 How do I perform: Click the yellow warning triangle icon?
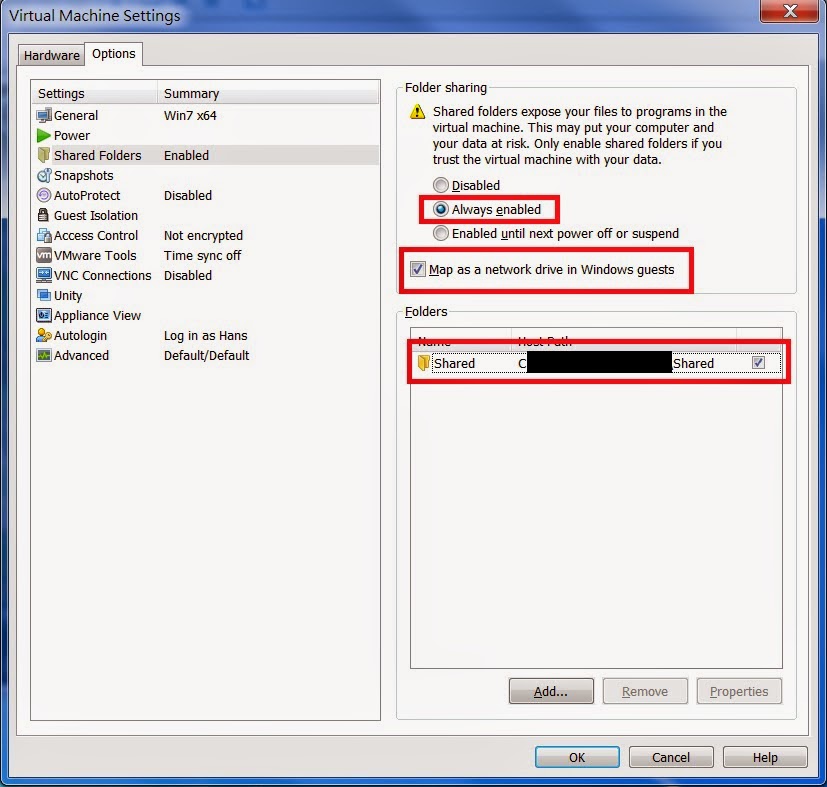[x=417, y=112]
